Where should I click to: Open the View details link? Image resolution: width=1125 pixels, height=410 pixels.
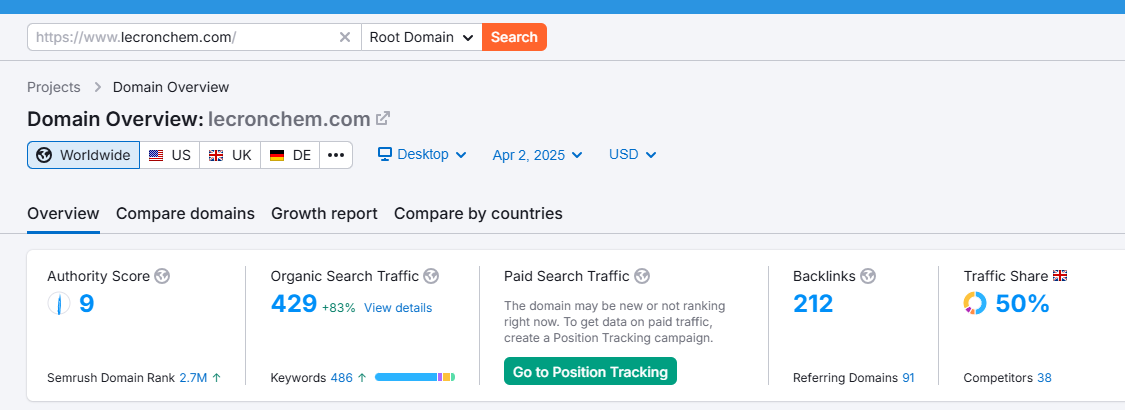click(x=398, y=308)
